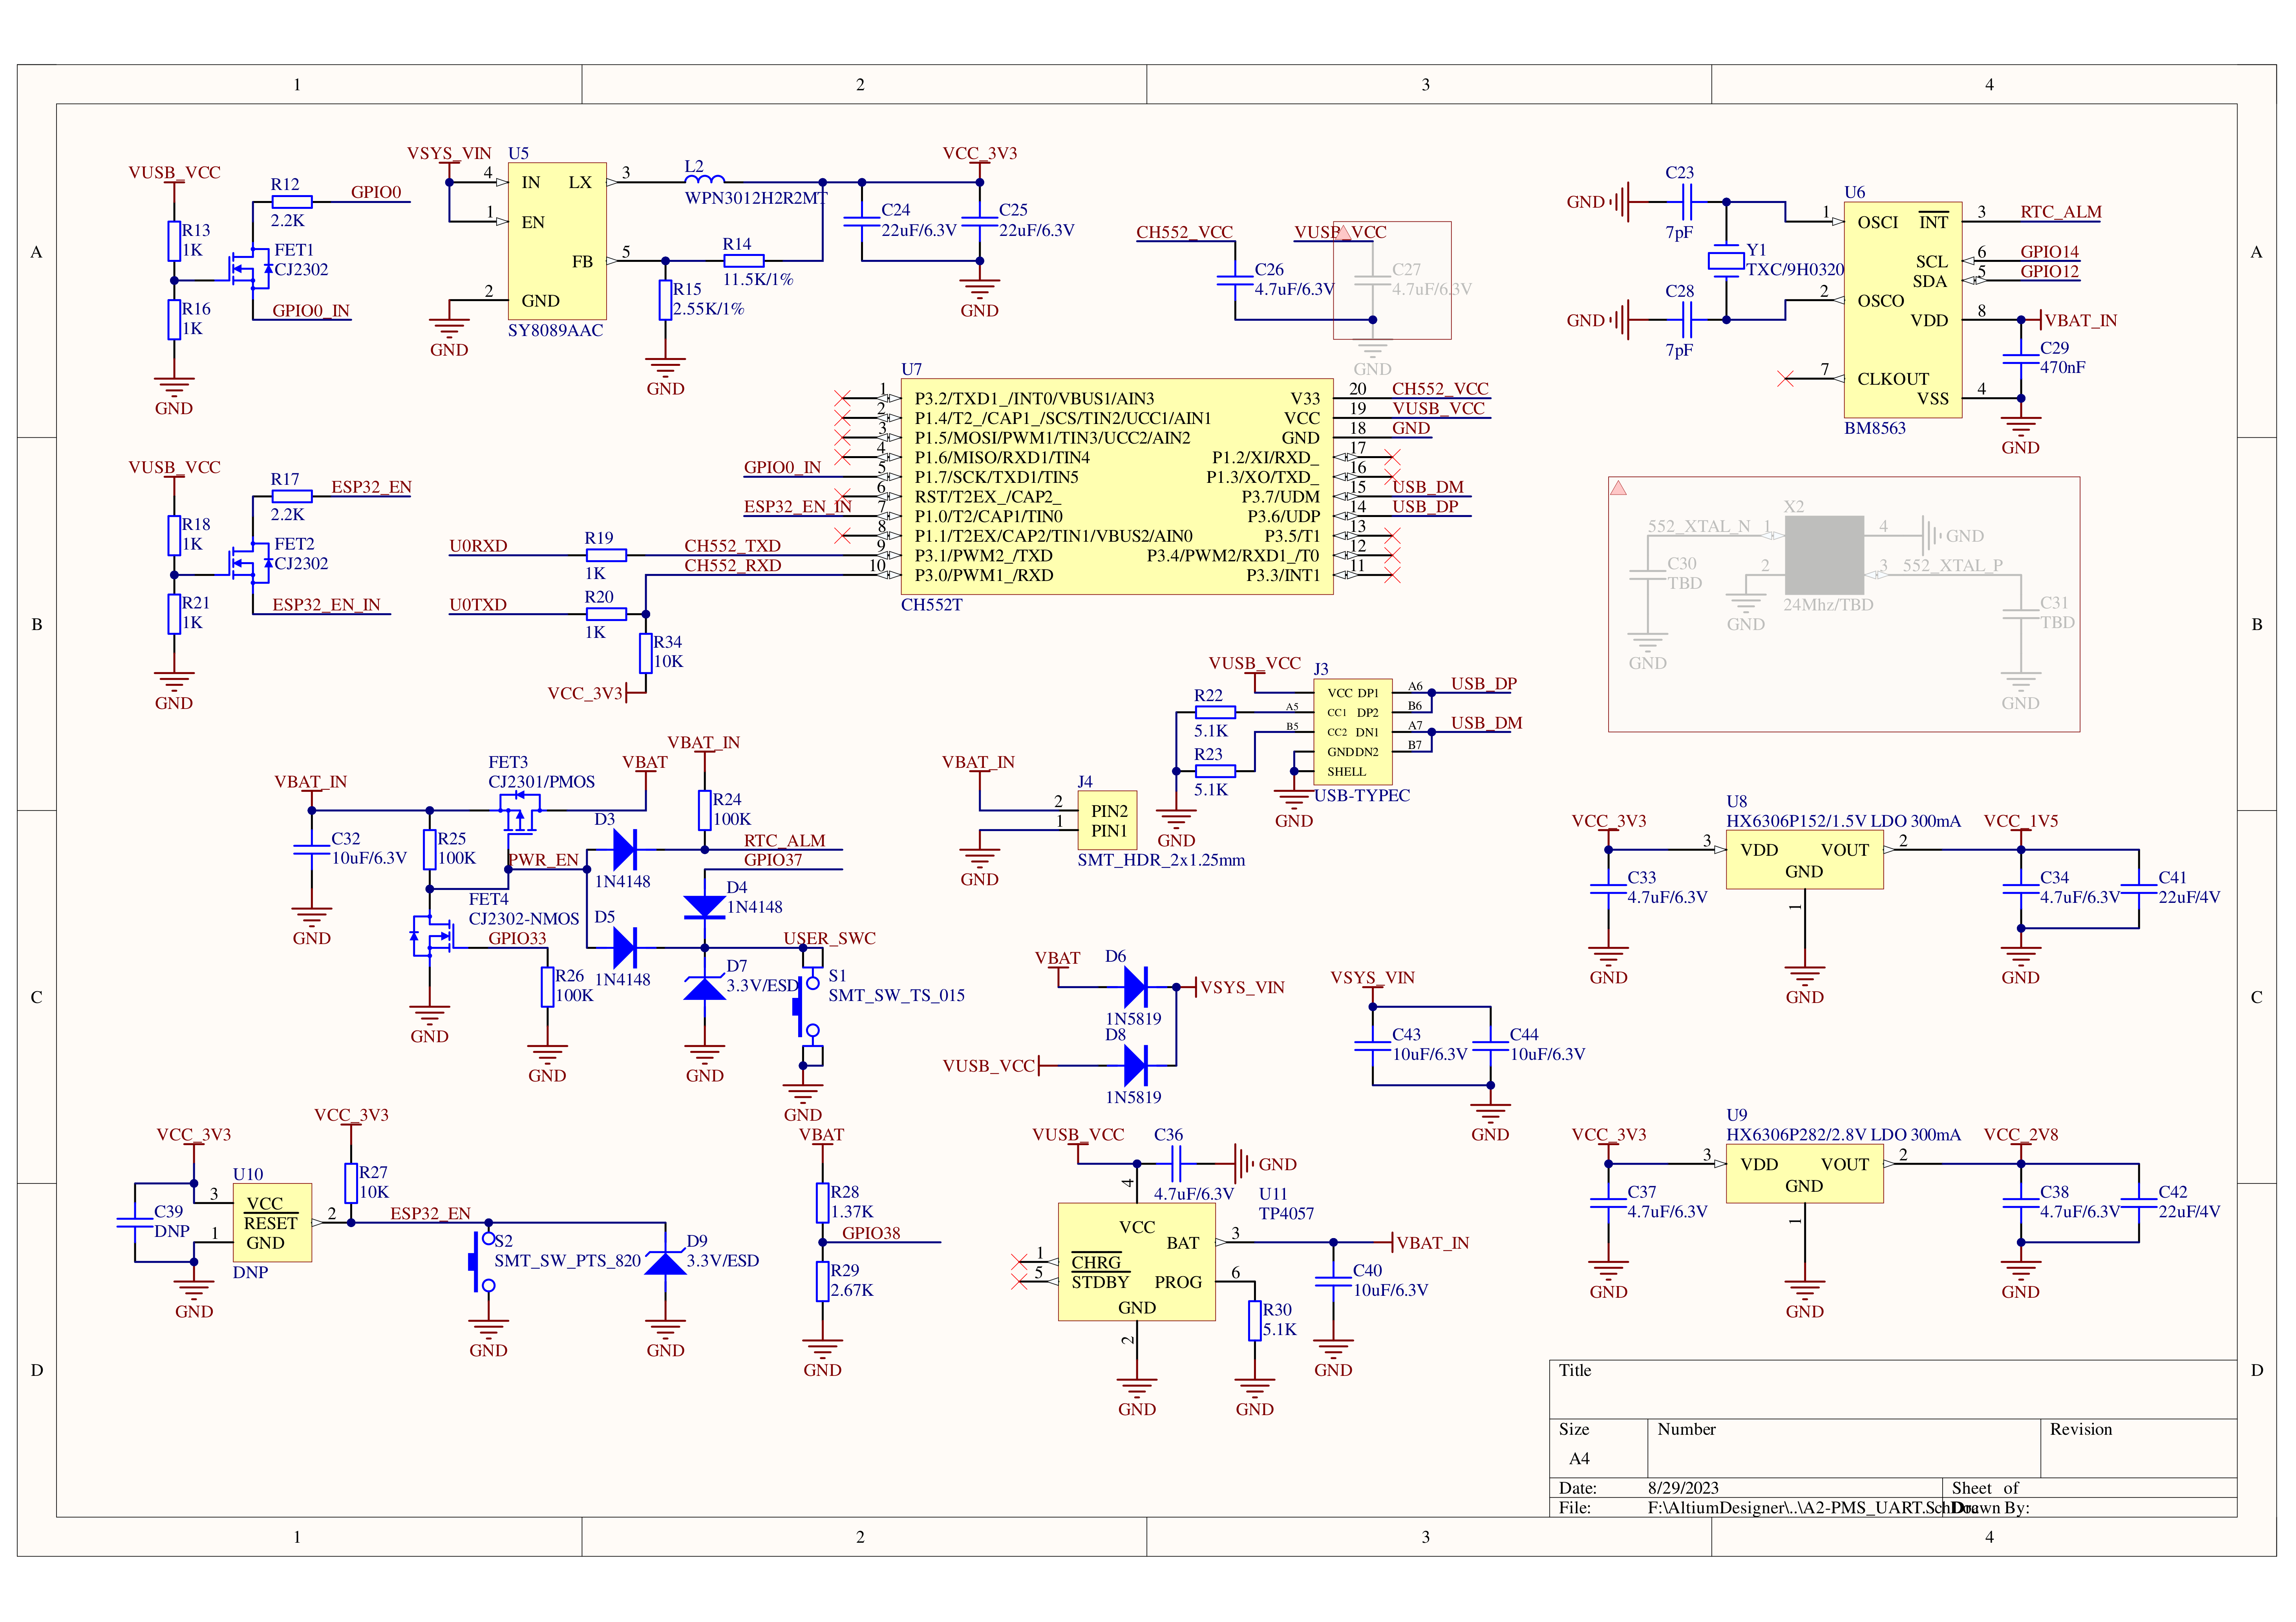Click the 'VCC_1V5' net label

(2021, 821)
